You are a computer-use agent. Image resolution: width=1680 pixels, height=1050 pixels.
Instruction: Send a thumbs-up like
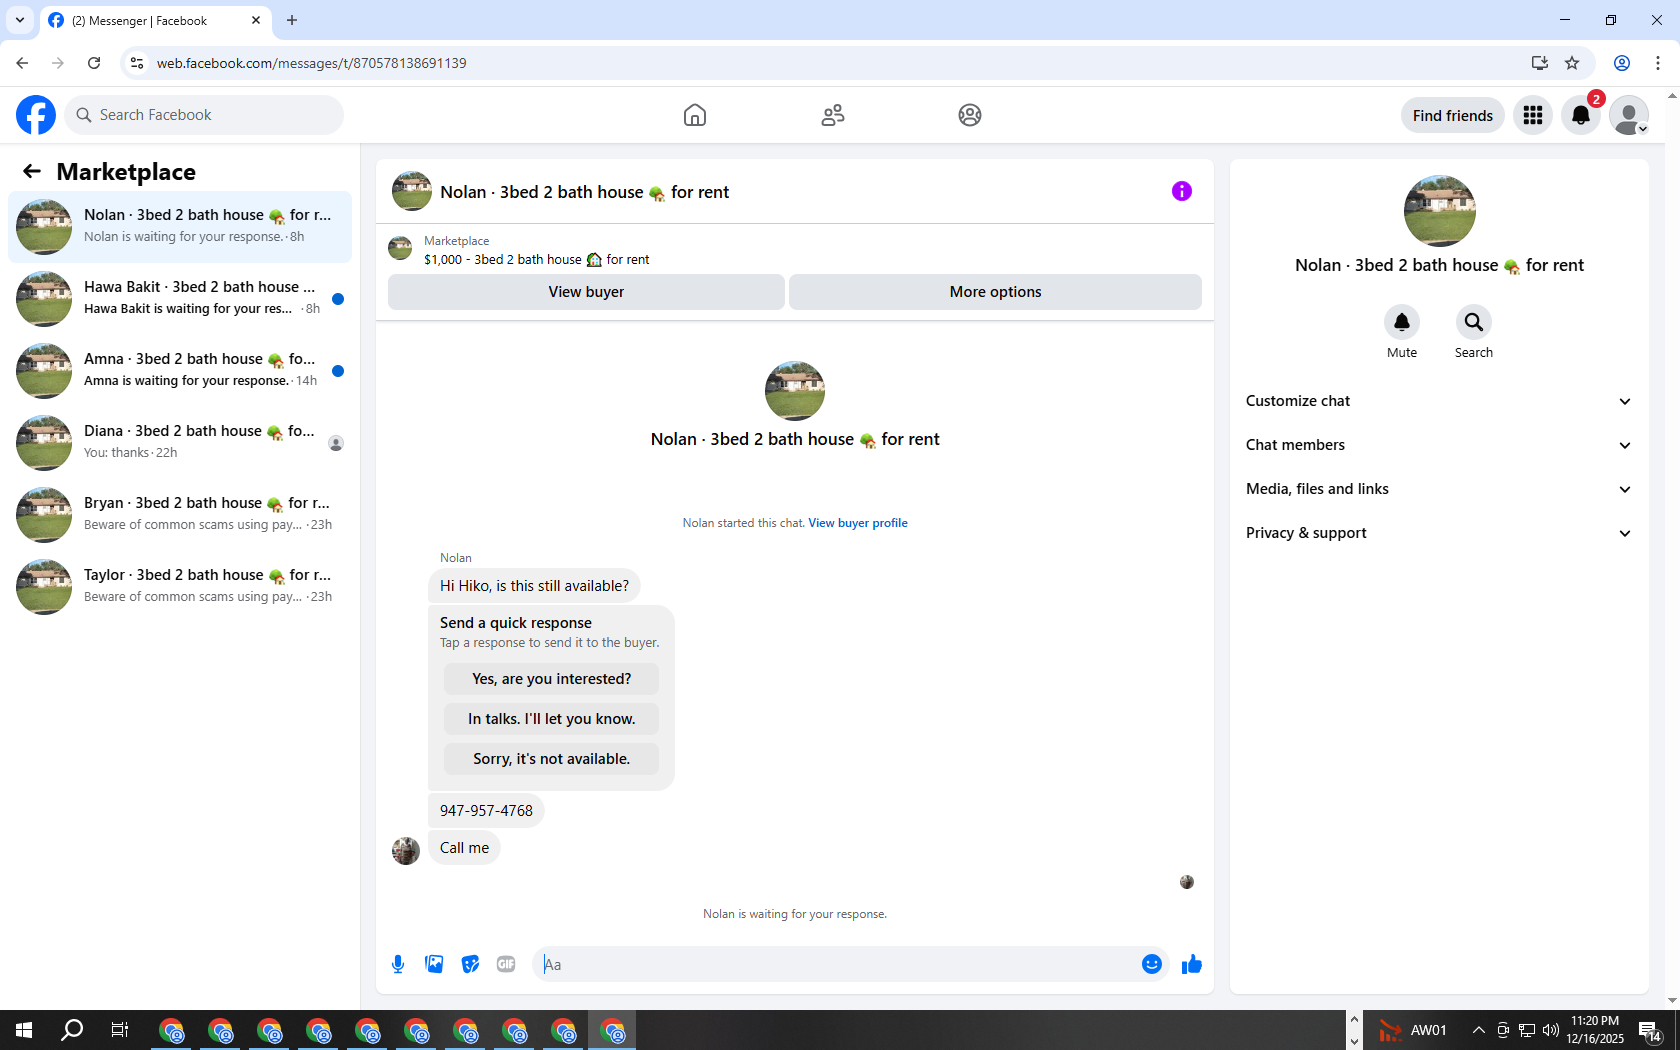click(x=1191, y=964)
